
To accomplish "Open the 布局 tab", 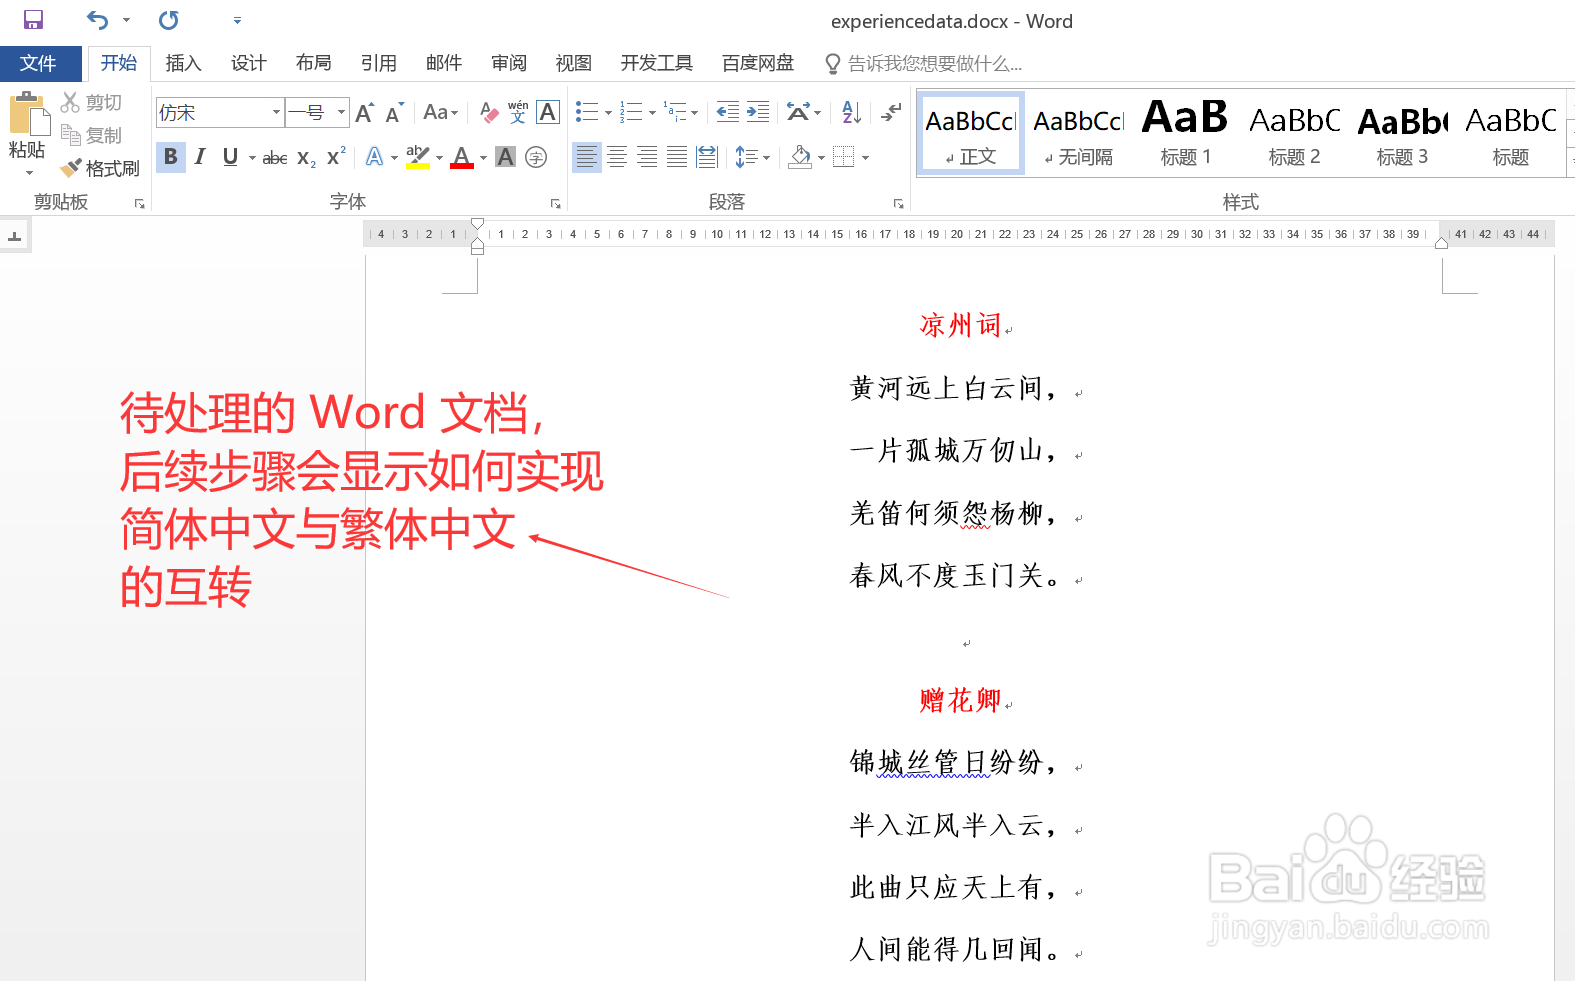I will pyautogui.click(x=313, y=63).
